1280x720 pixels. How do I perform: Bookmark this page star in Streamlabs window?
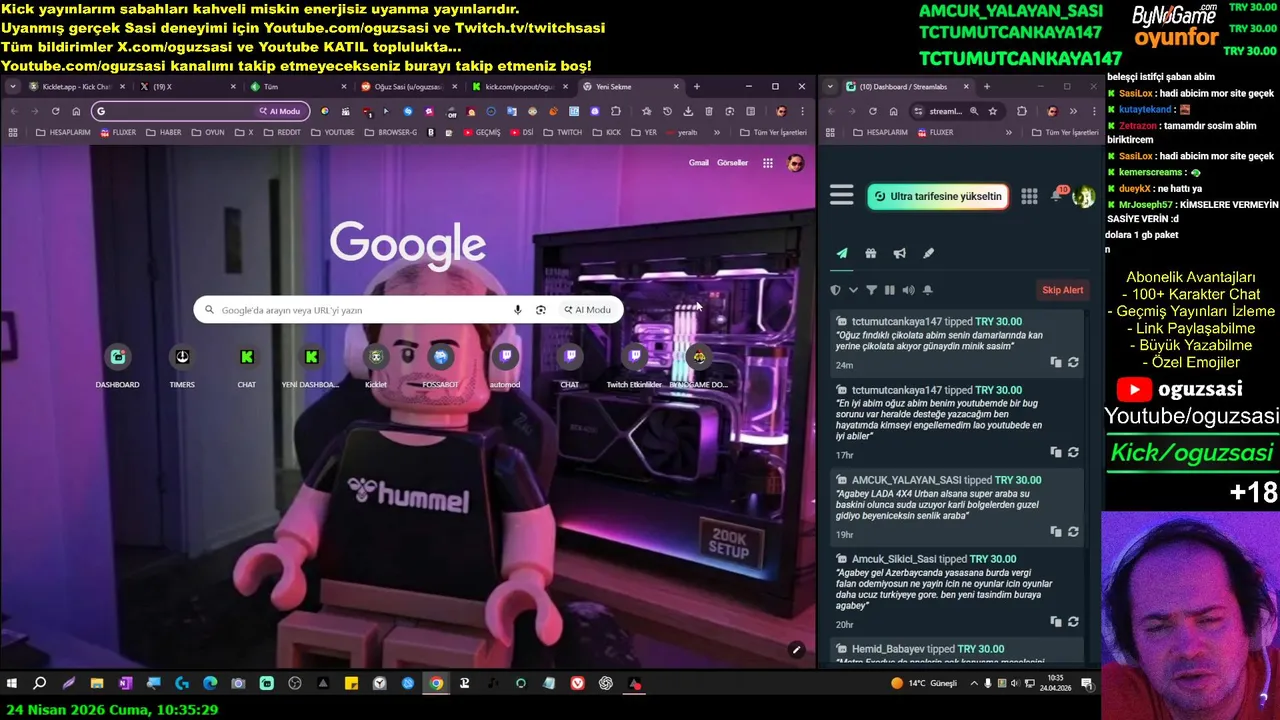(x=993, y=112)
